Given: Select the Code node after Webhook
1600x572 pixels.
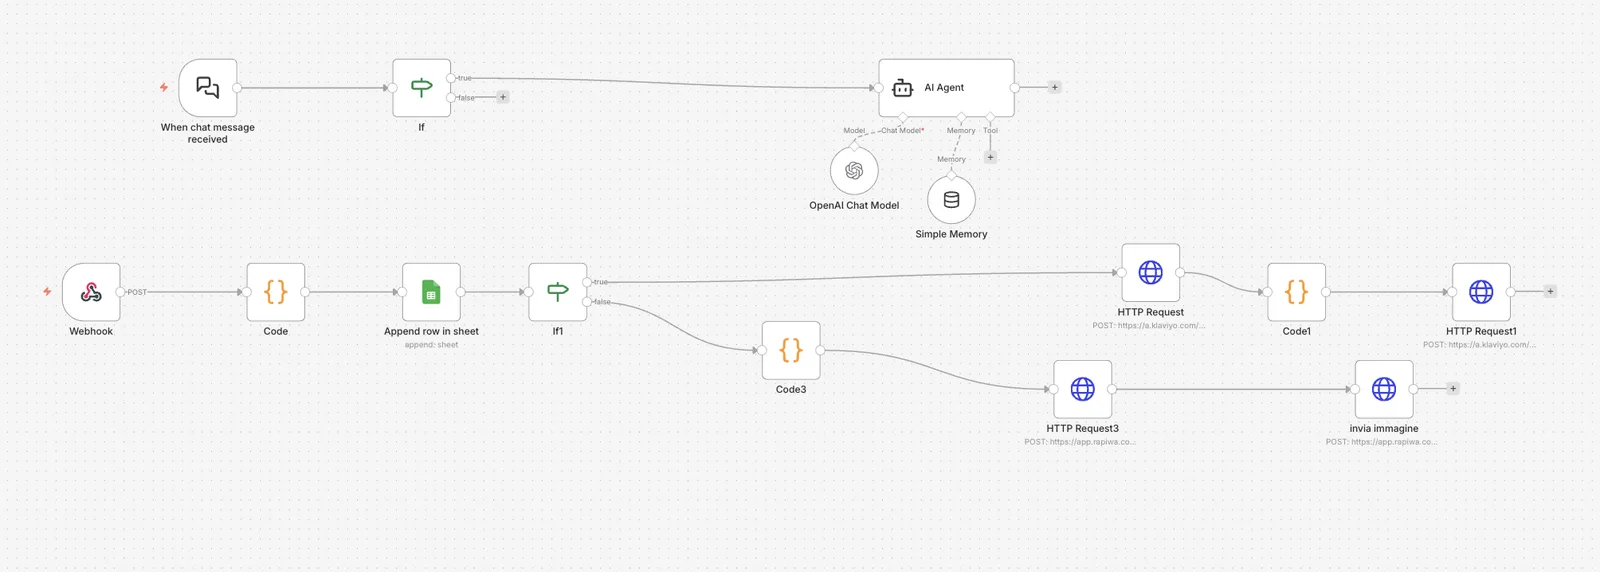Looking at the screenshot, I should coord(276,292).
